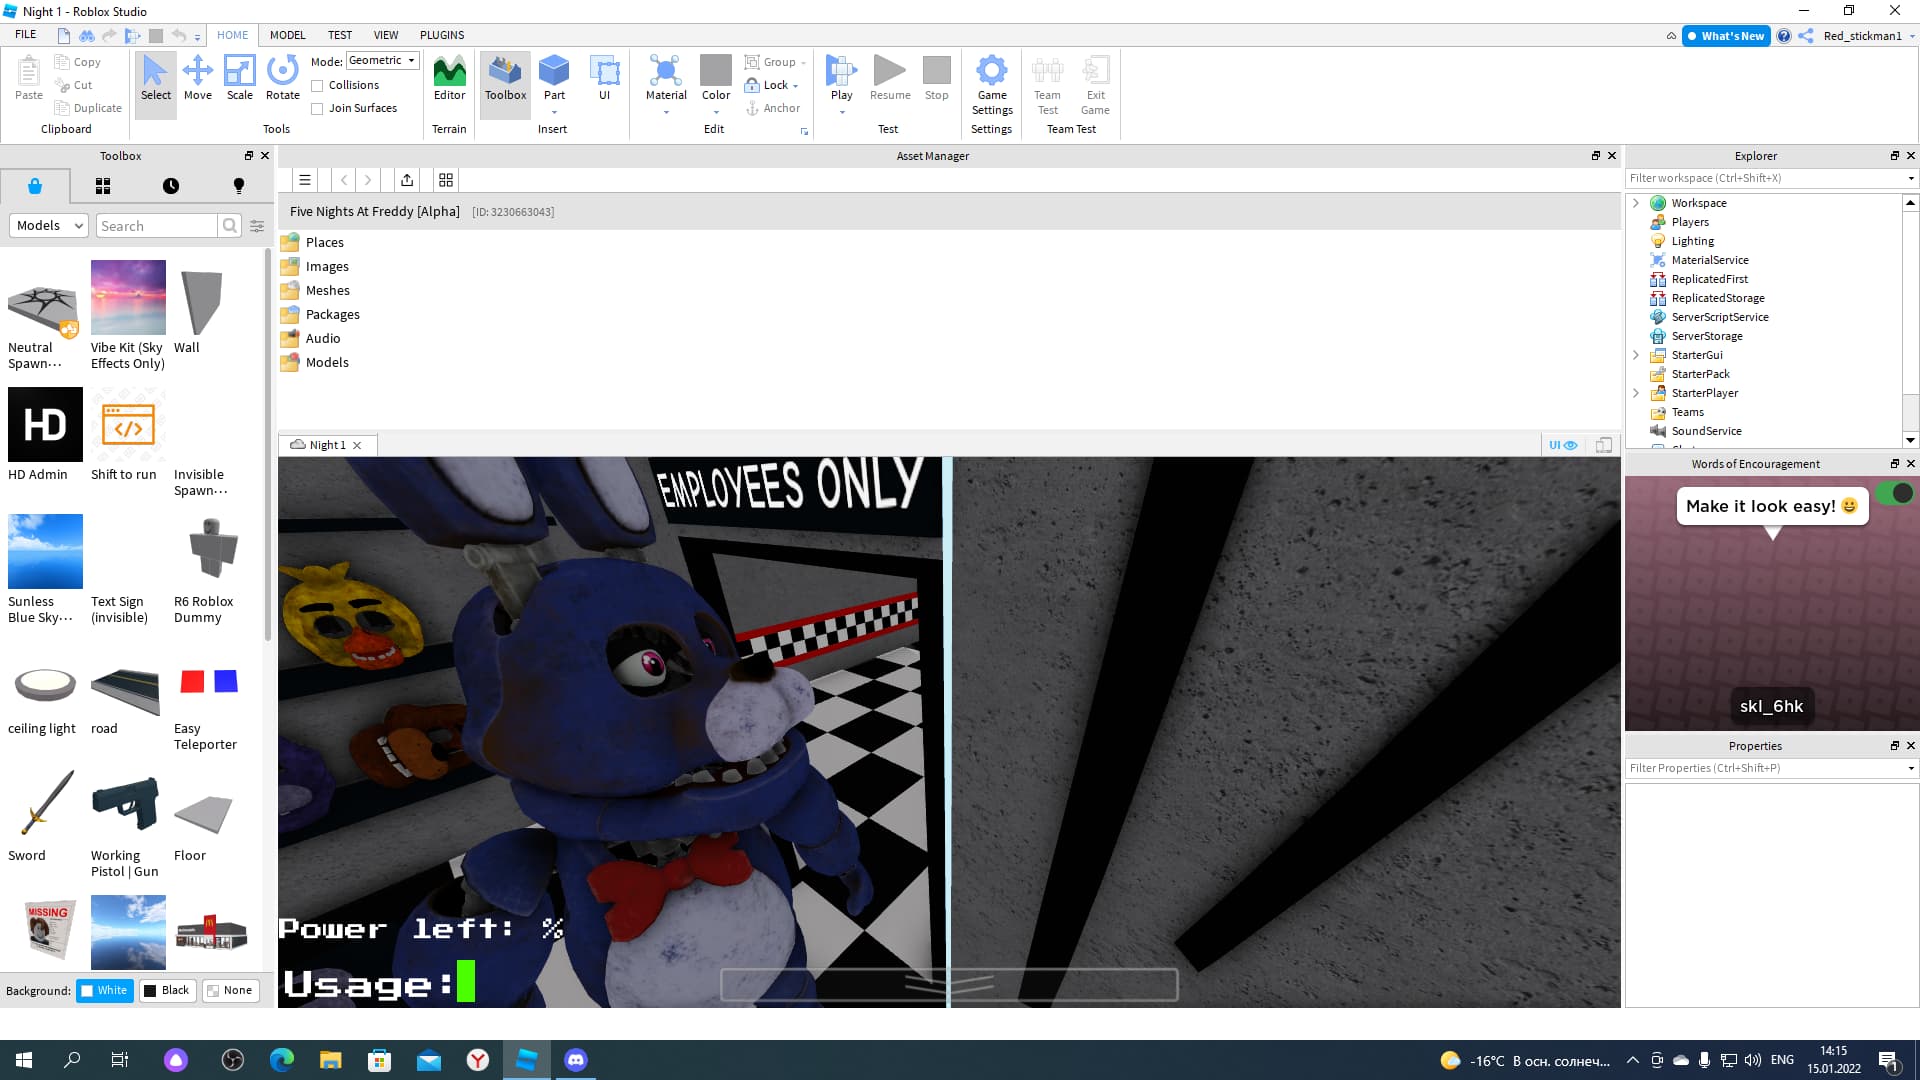Close the Night 1 tab
This screenshot has height=1080, width=1920.
[x=357, y=446]
